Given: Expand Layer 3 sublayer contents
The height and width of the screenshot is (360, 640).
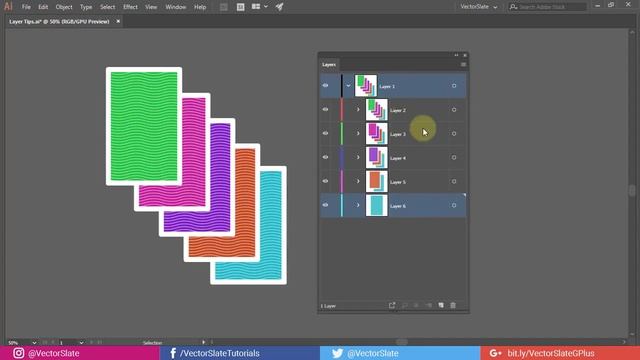Looking at the screenshot, I should click(358, 133).
